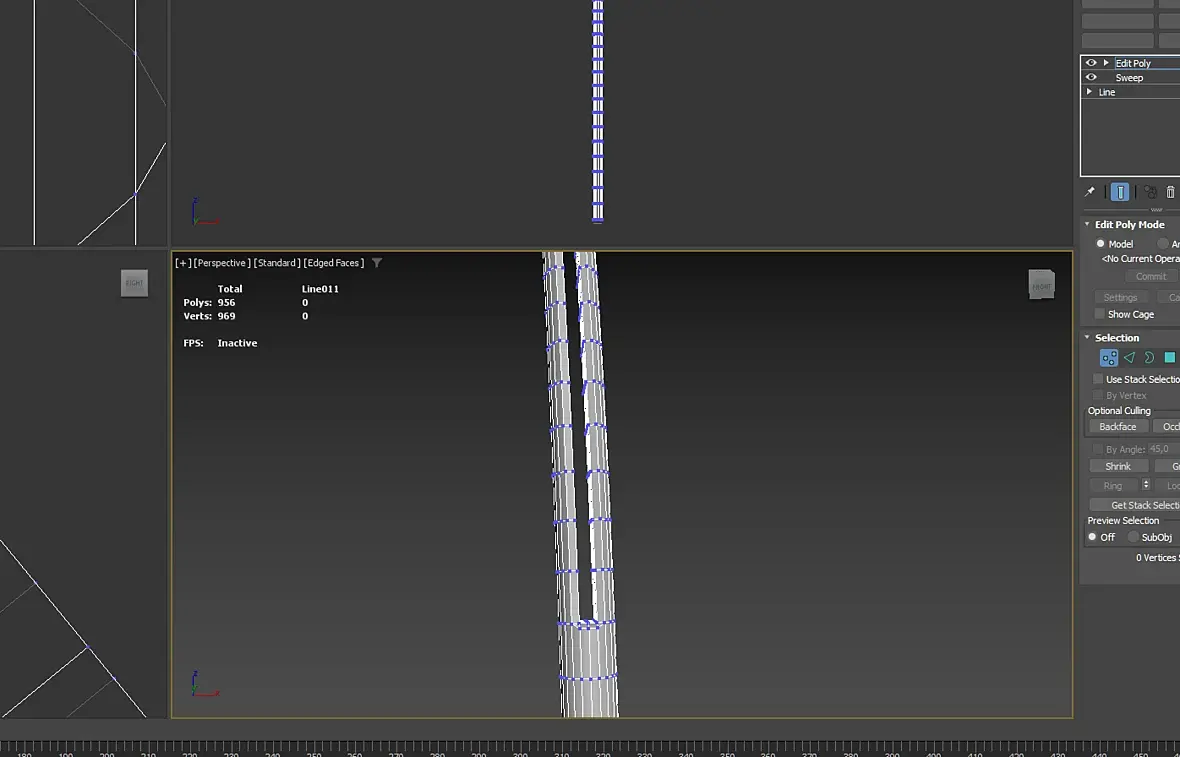This screenshot has width=1180, height=757.
Task: Click the Settings button
Action: 1120,297
